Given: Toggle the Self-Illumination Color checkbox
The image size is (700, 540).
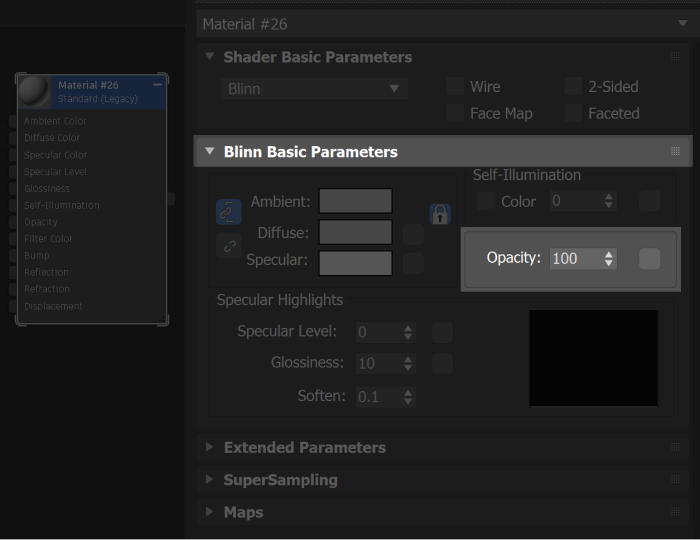Looking at the screenshot, I should click(486, 201).
